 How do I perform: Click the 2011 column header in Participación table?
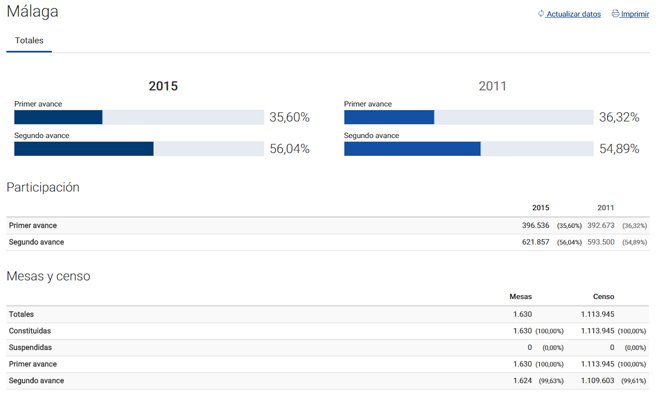pyautogui.click(x=606, y=208)
